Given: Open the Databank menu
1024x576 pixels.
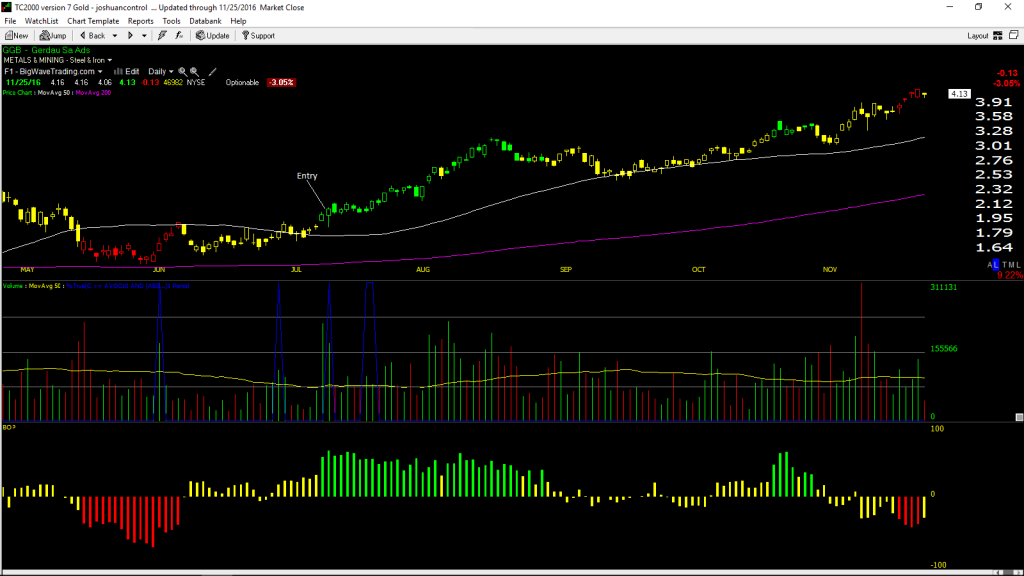Looking at the screenshot, I should tap(205, 21).
